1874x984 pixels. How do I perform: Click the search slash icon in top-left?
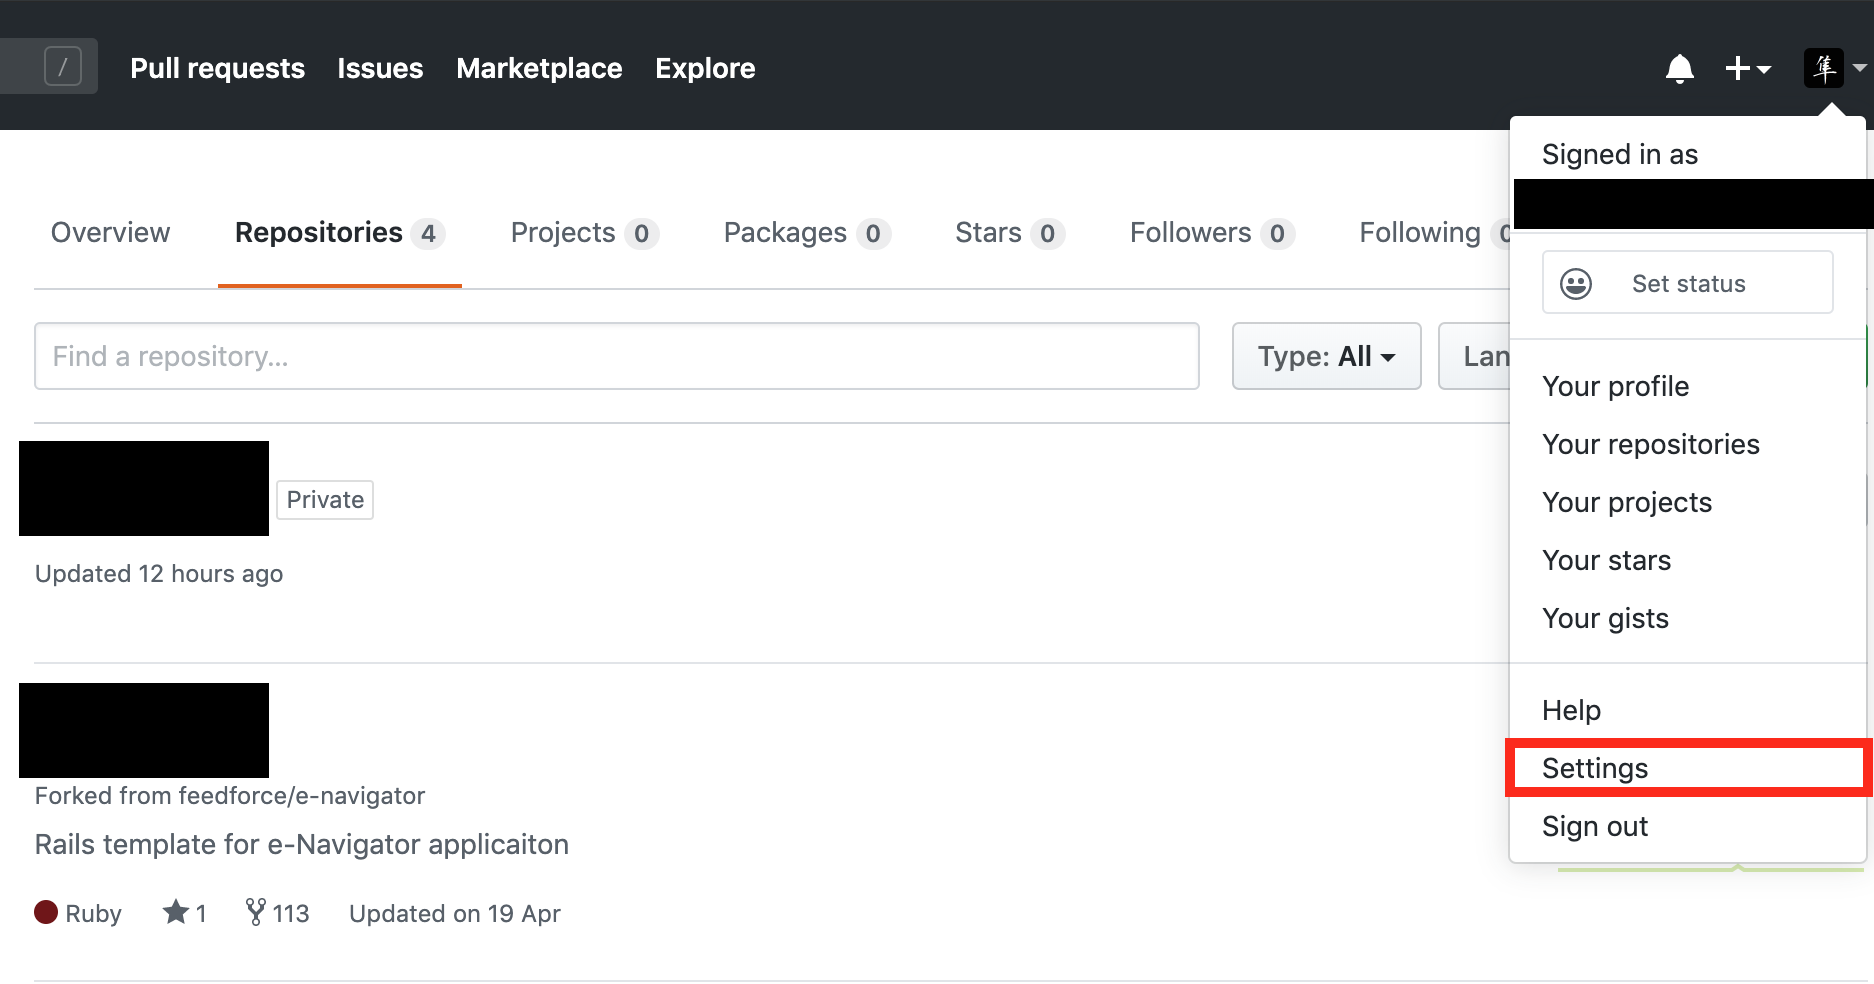pyautogui.click(x=62, y=66)
